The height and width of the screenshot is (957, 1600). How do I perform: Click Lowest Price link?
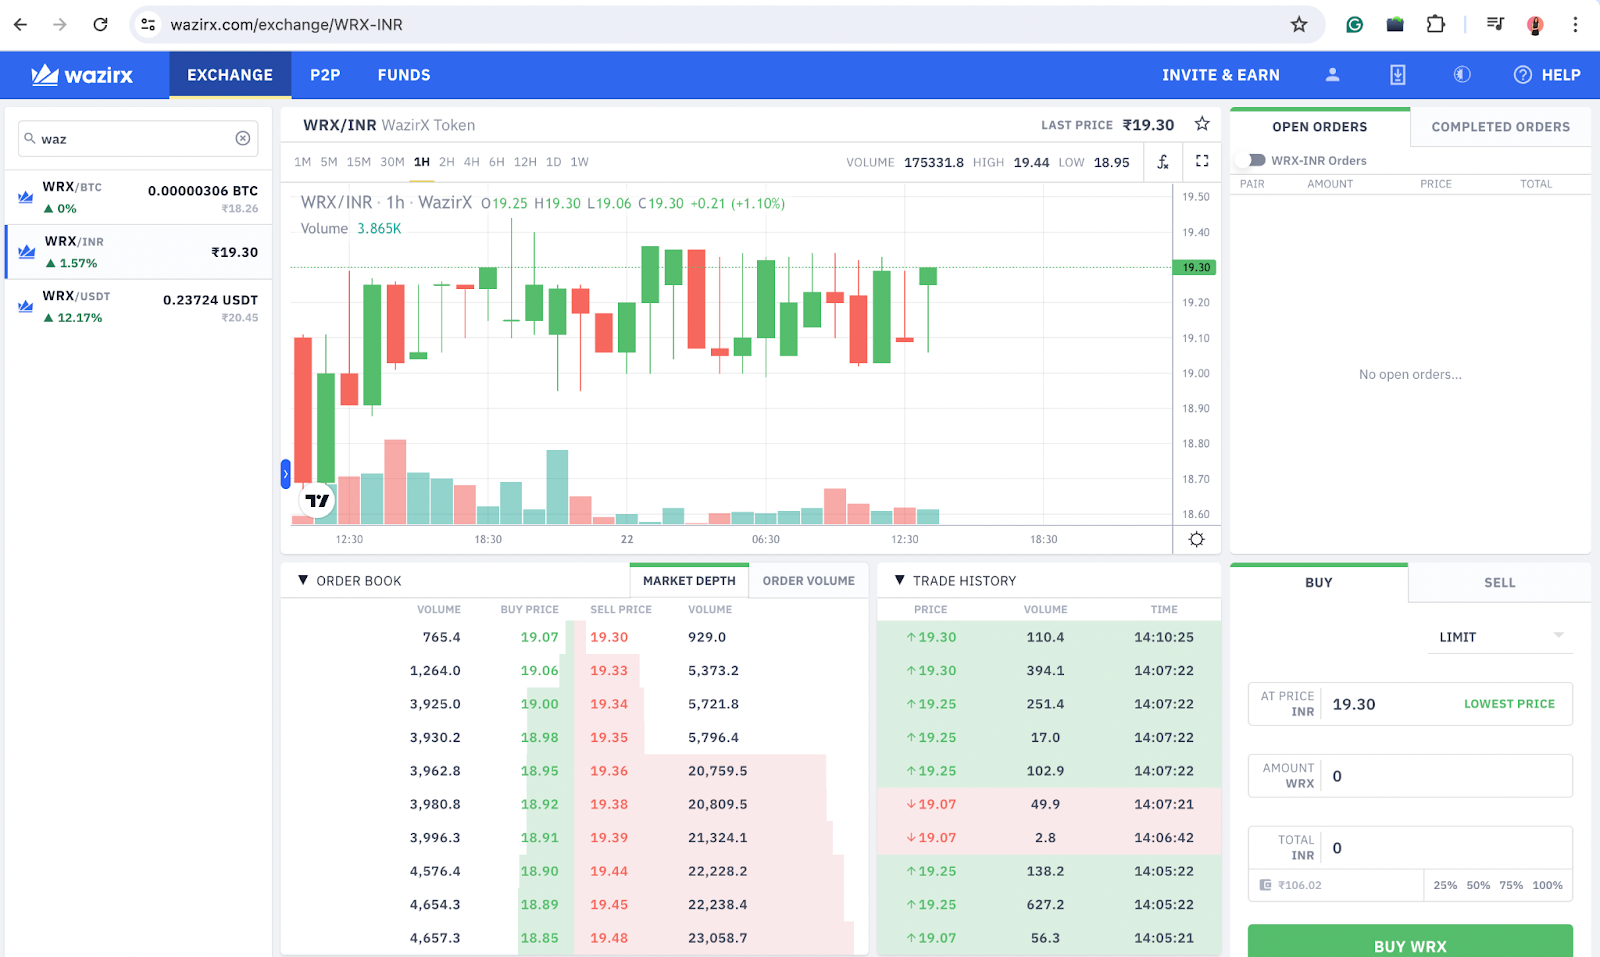tap(1509, 704)
